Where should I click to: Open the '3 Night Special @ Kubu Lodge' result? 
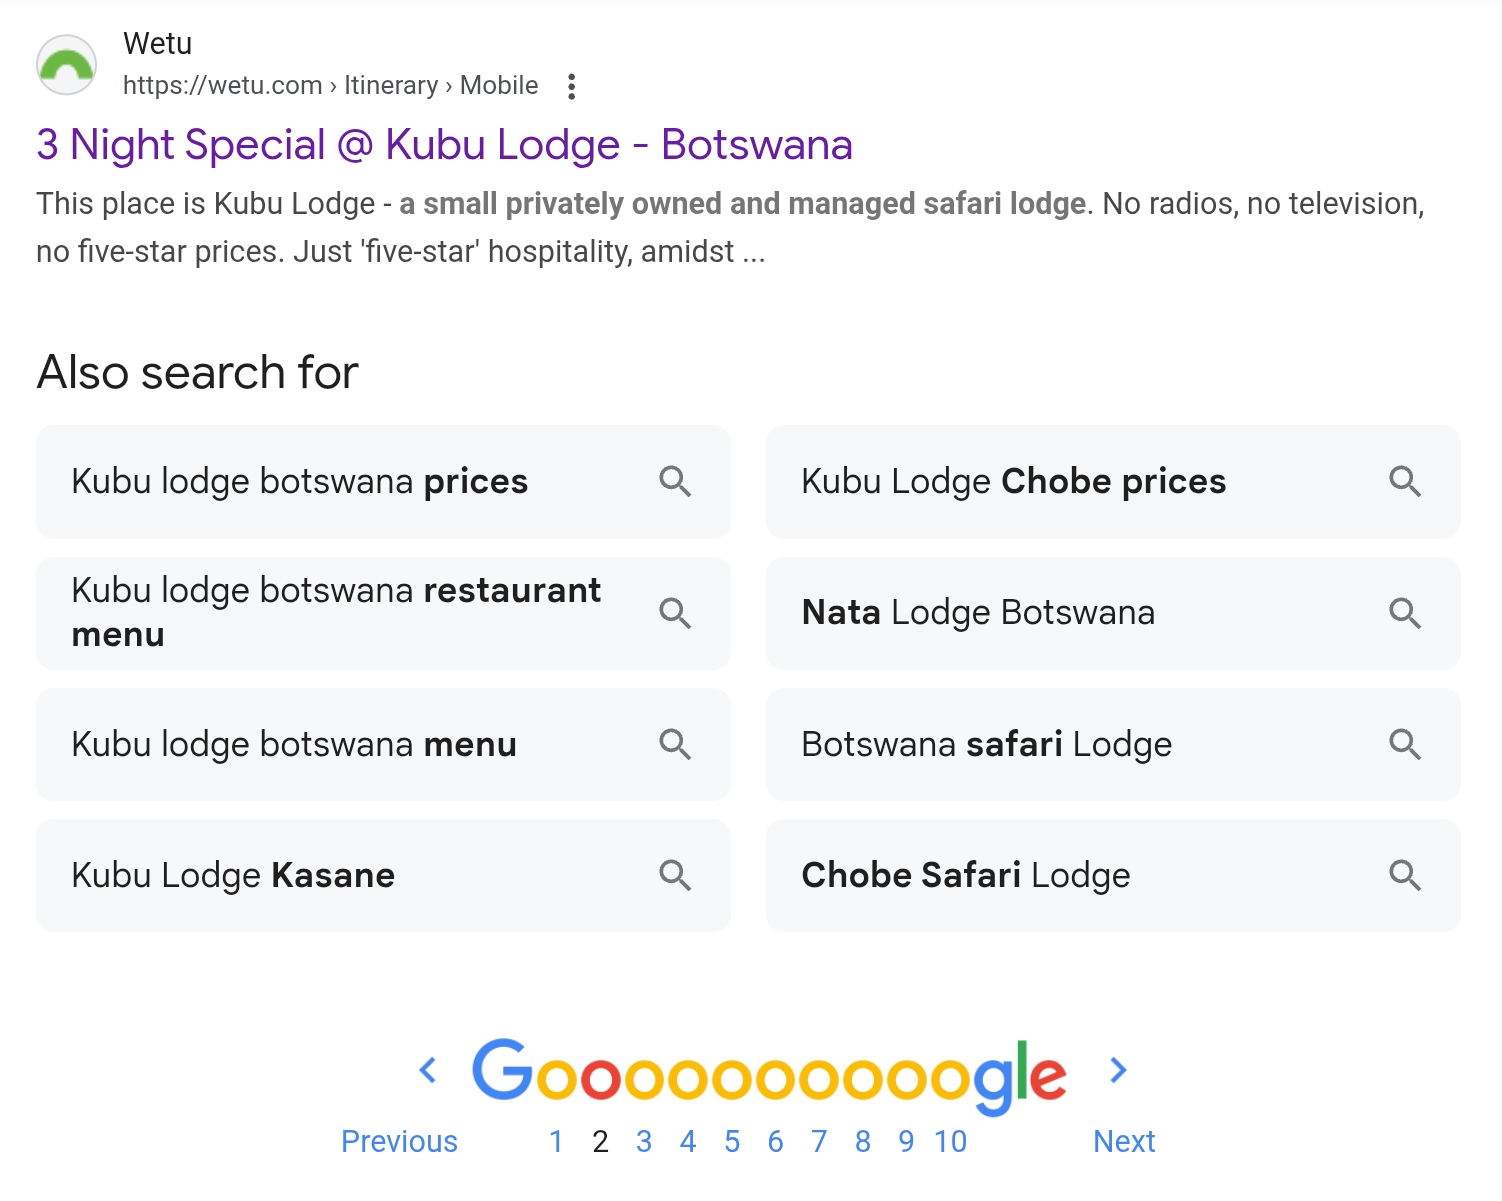click(x=444, y=144)
